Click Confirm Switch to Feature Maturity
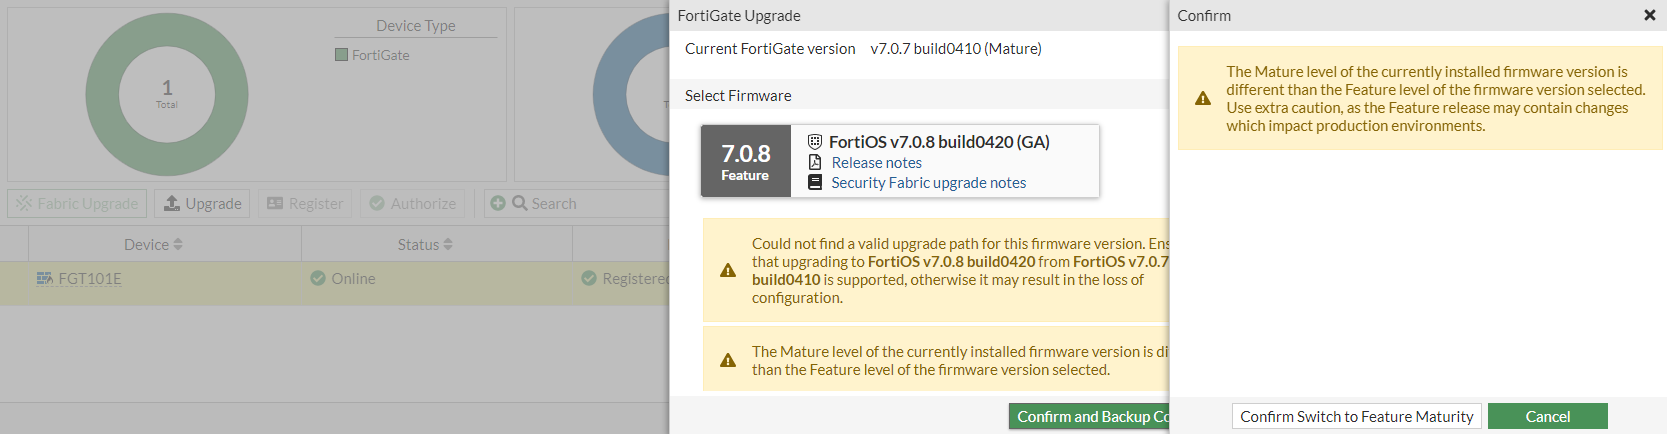Screen dimensions: 1667x434 1356,417
